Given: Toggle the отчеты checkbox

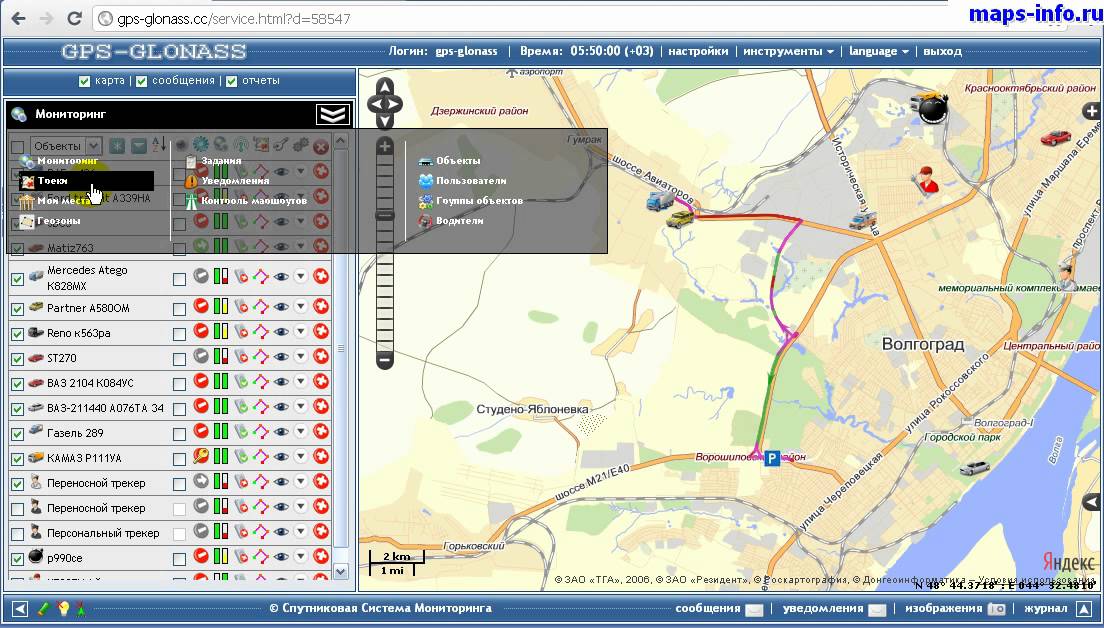Looking at the screenshot, I should click(232, 81).
